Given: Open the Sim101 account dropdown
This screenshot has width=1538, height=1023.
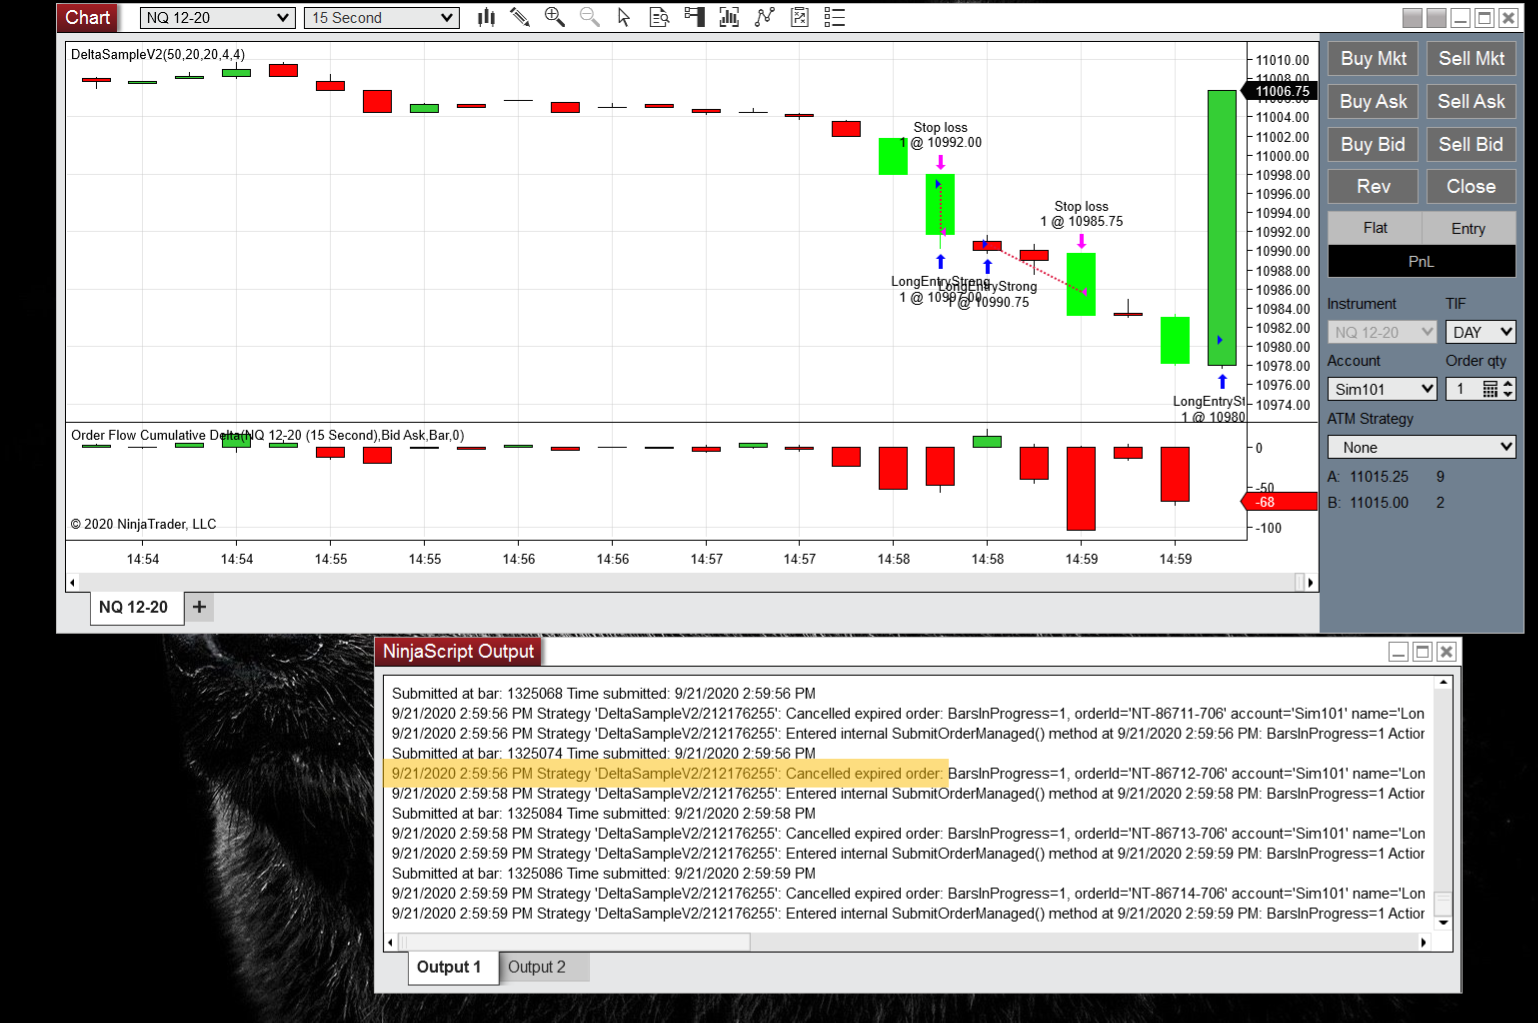Looking at the screenshot, I should tap(1382, 389).
